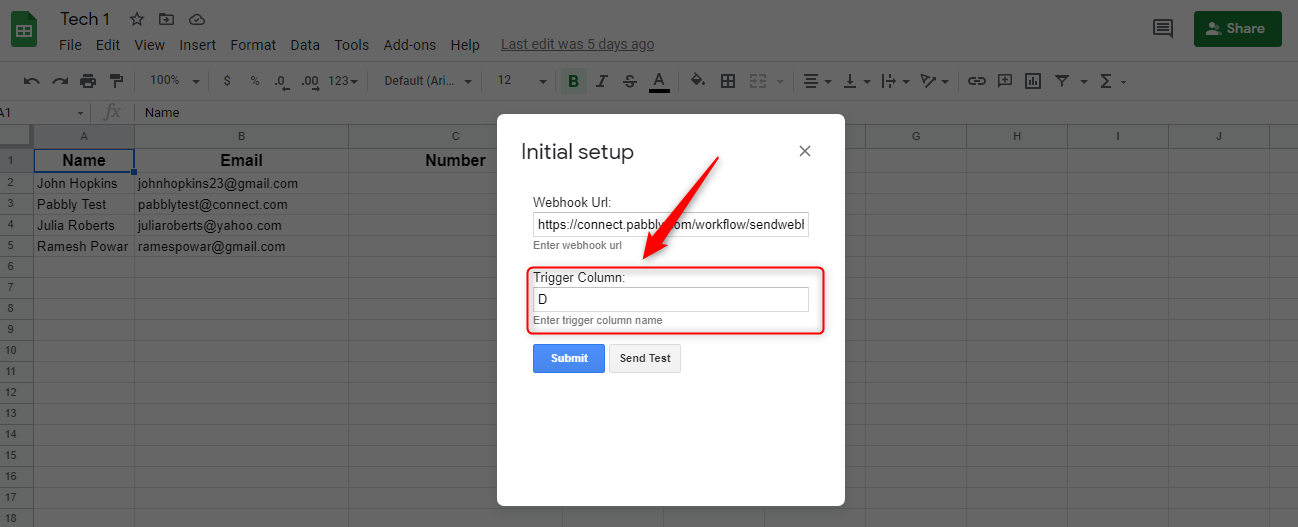This screenshot has width=1298, height=527.
Task: Click the insert chart icon
Action: tap(1033, 81)
